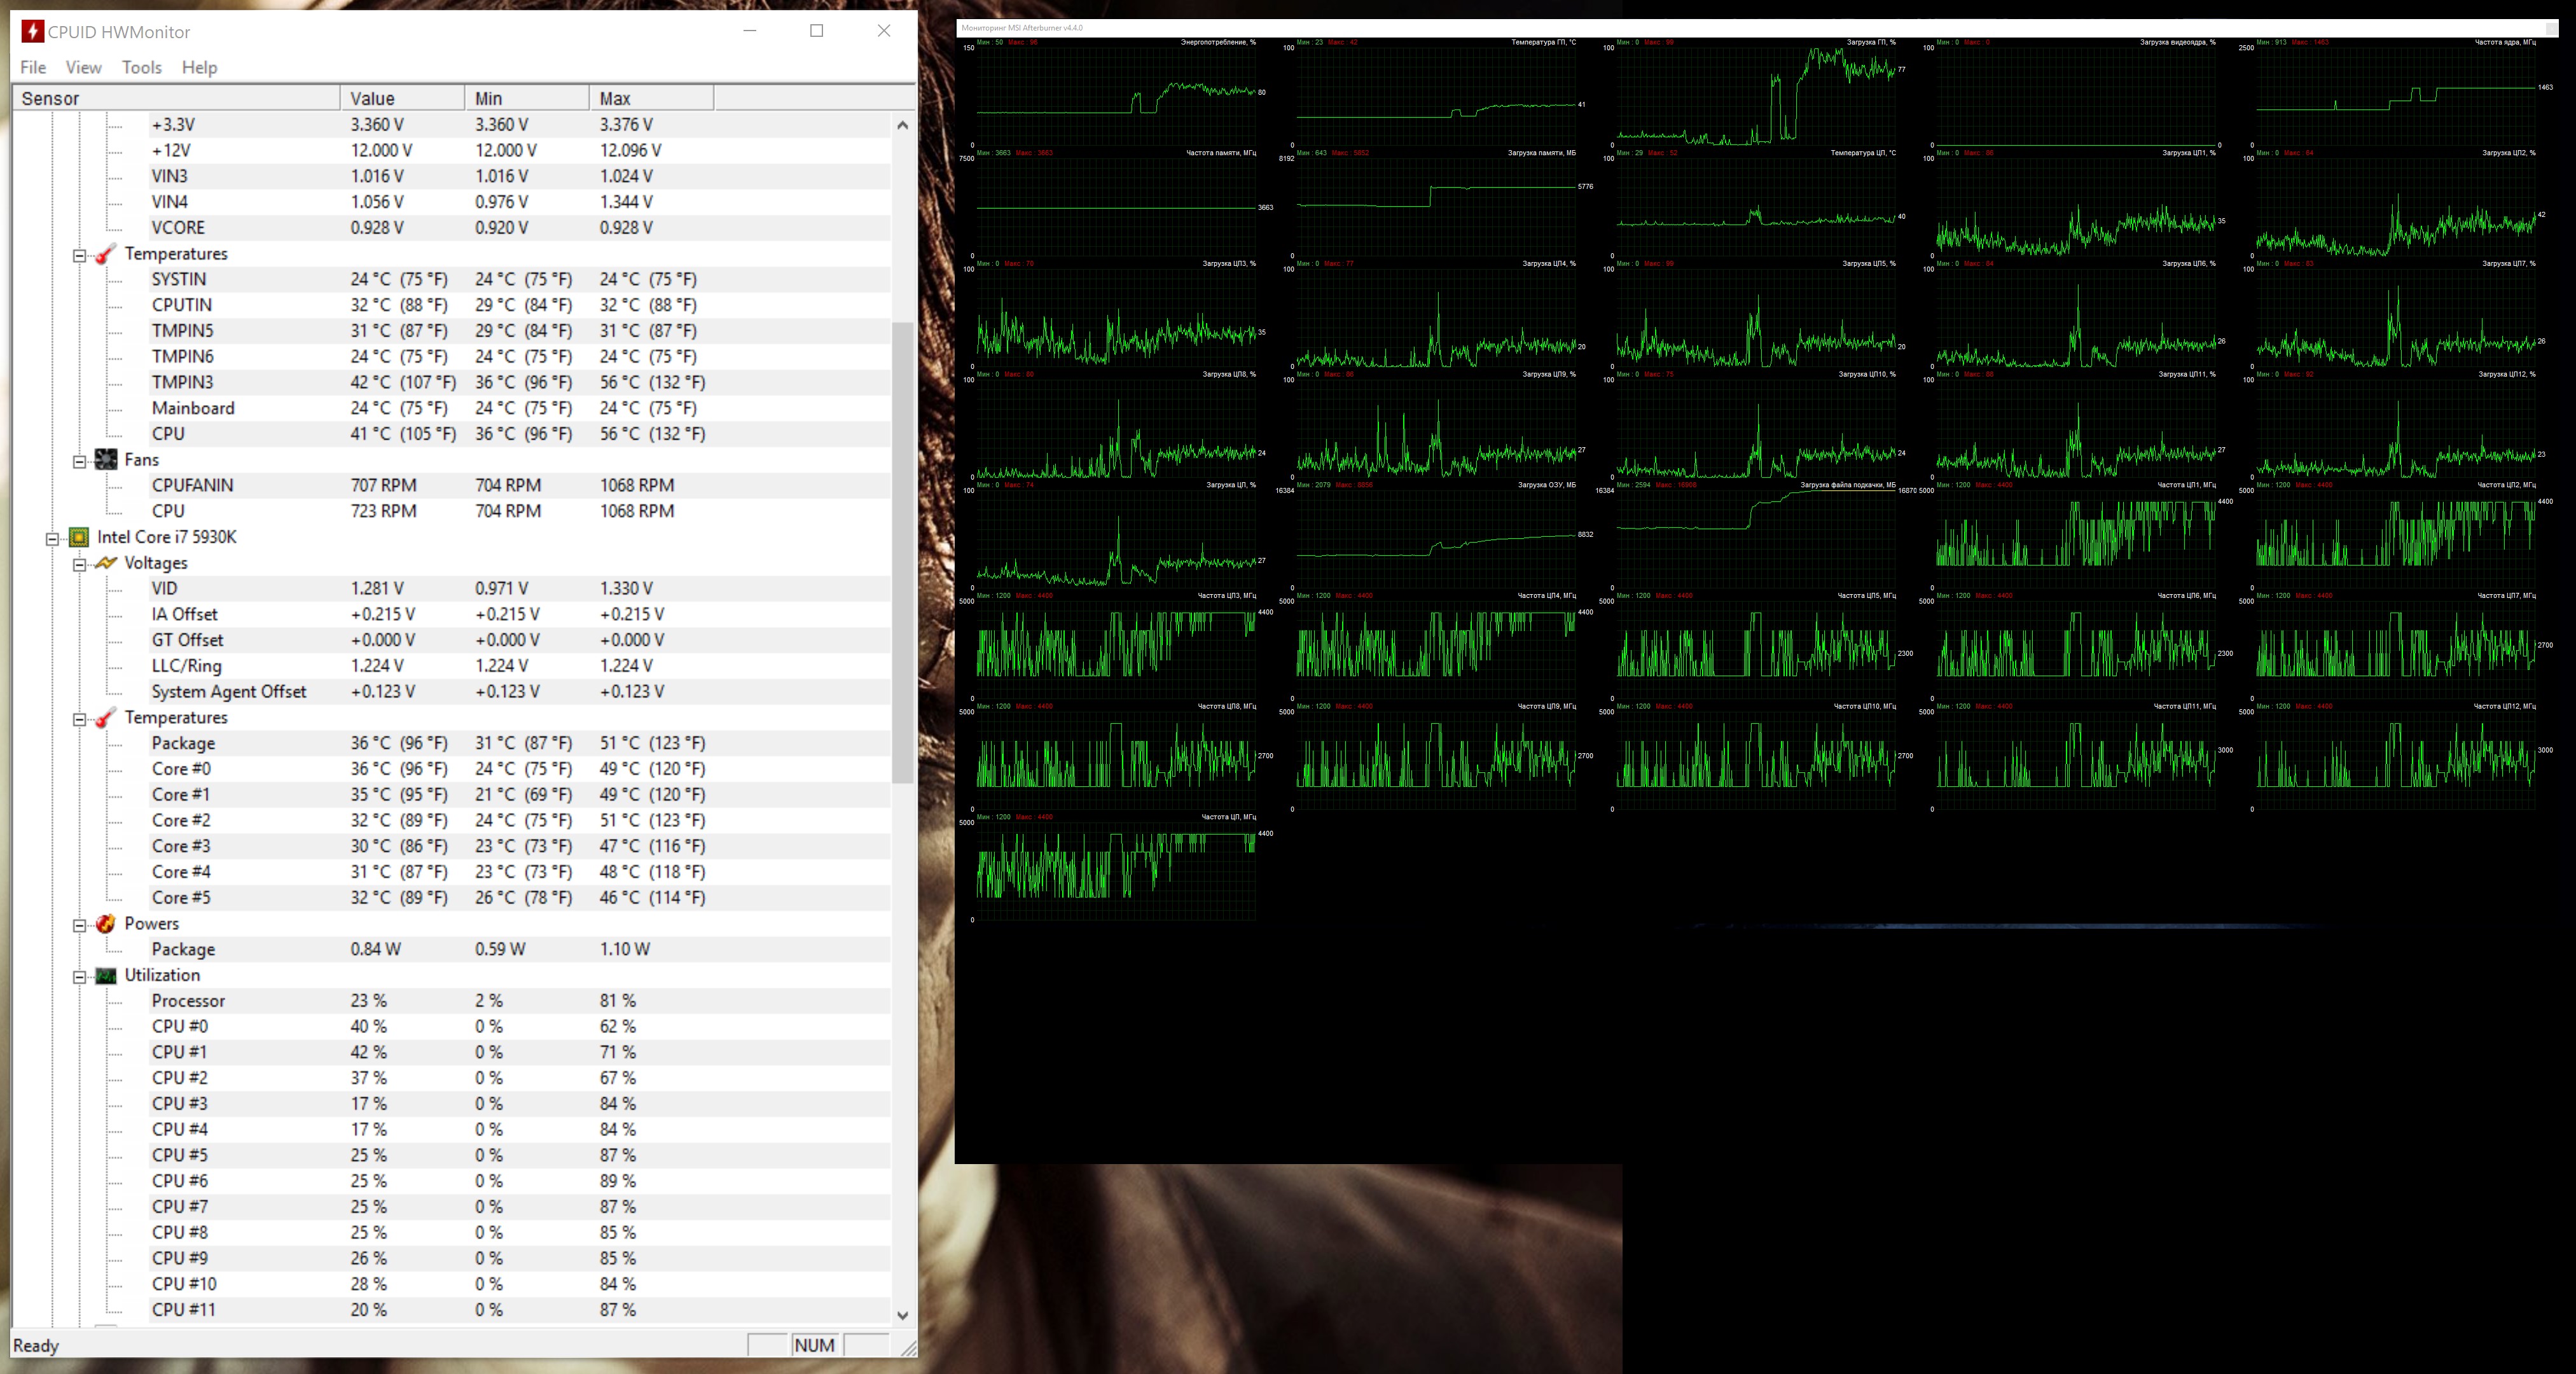Click the Powers flame icon
2576x1374 pixels.
click(105, 924)
